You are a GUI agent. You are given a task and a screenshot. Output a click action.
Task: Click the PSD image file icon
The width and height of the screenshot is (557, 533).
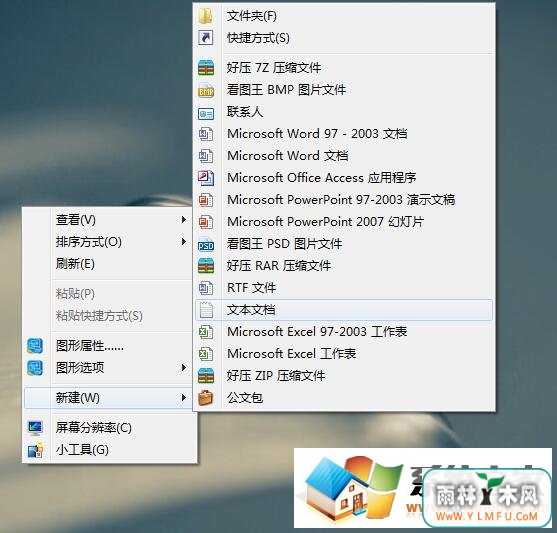point(206,244)
